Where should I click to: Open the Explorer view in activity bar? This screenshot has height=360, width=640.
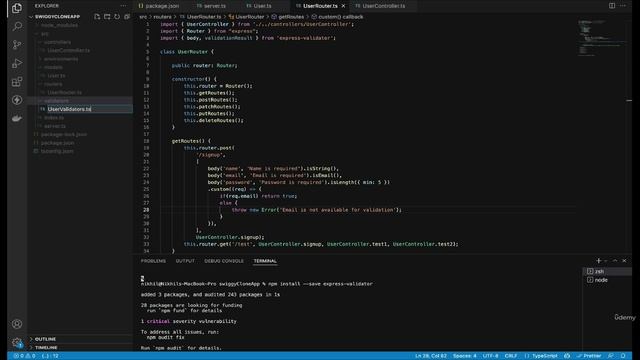click(17, 8)
